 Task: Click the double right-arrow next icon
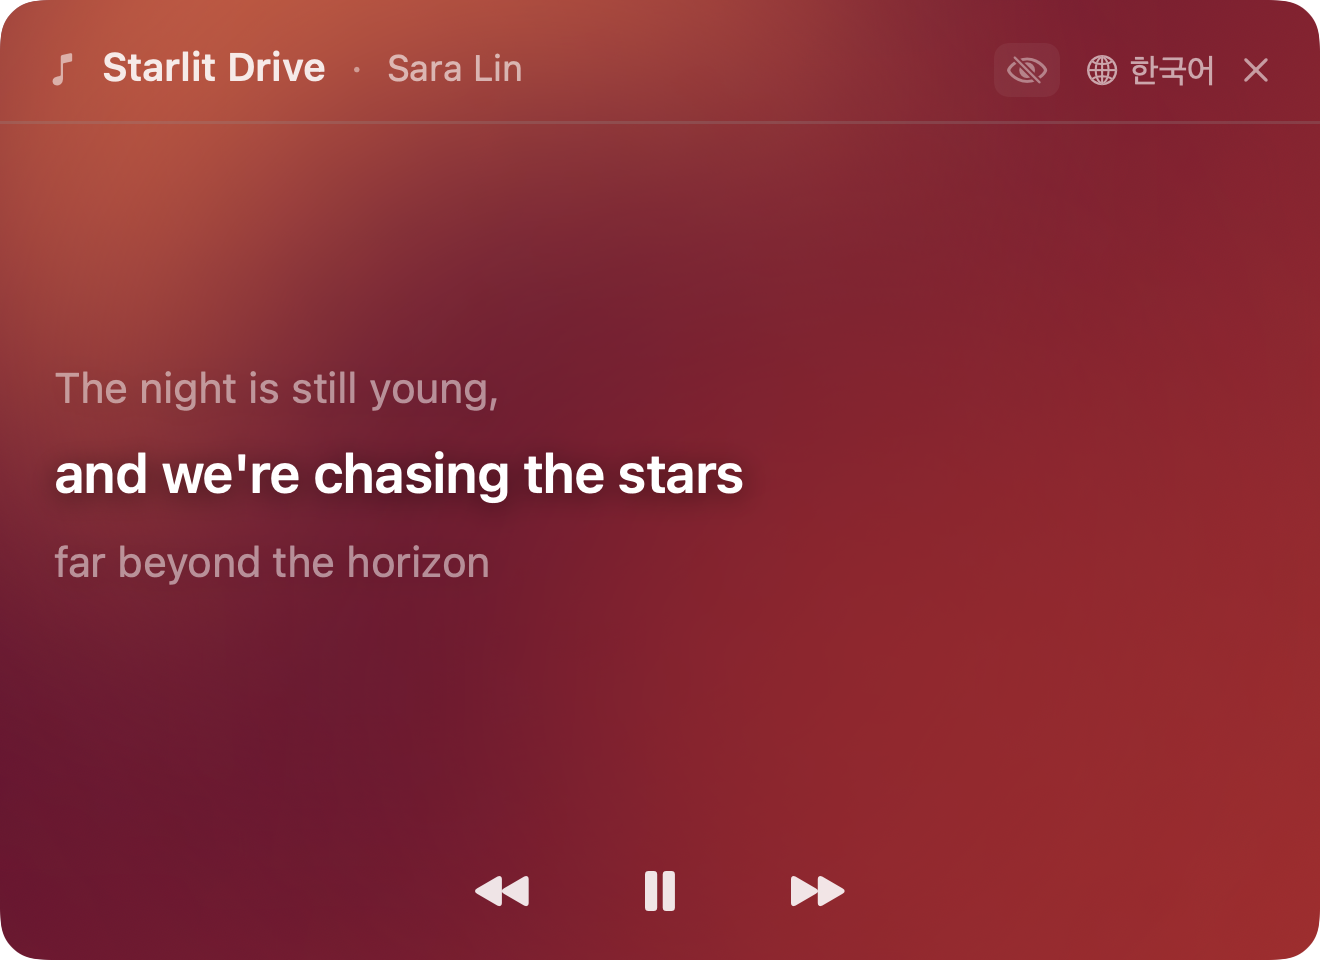point(818,891)
